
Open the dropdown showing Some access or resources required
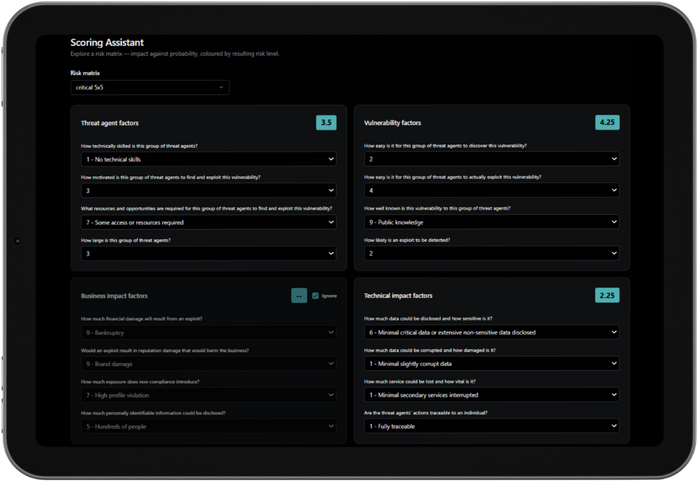click(208, 222)
